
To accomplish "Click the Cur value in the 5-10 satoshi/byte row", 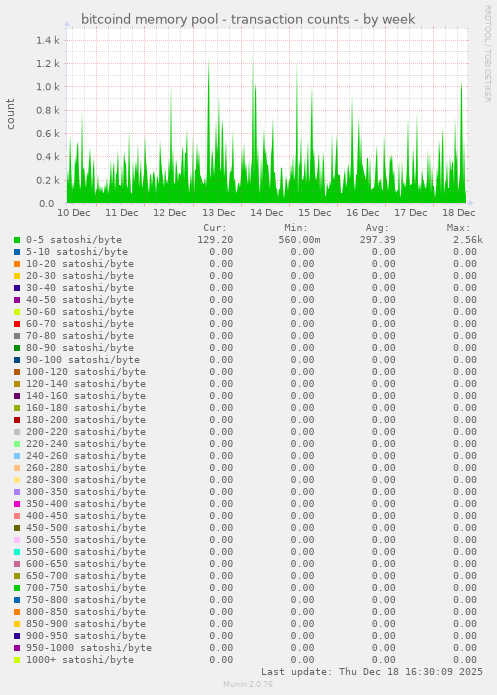I will pyautogui.click(x=221, y=252).
